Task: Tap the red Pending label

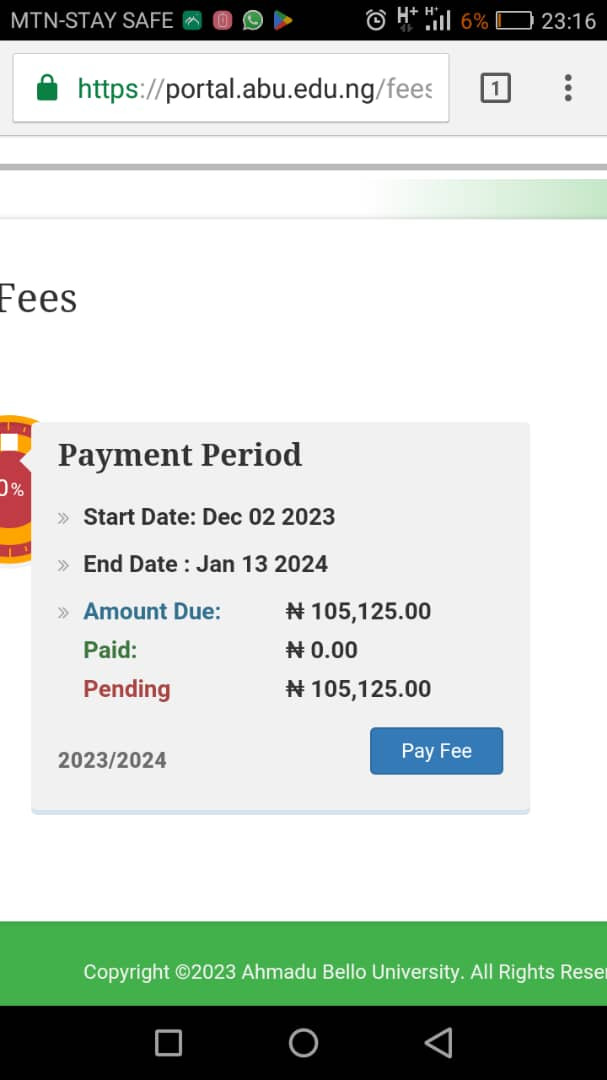Action: pos(127,689)
